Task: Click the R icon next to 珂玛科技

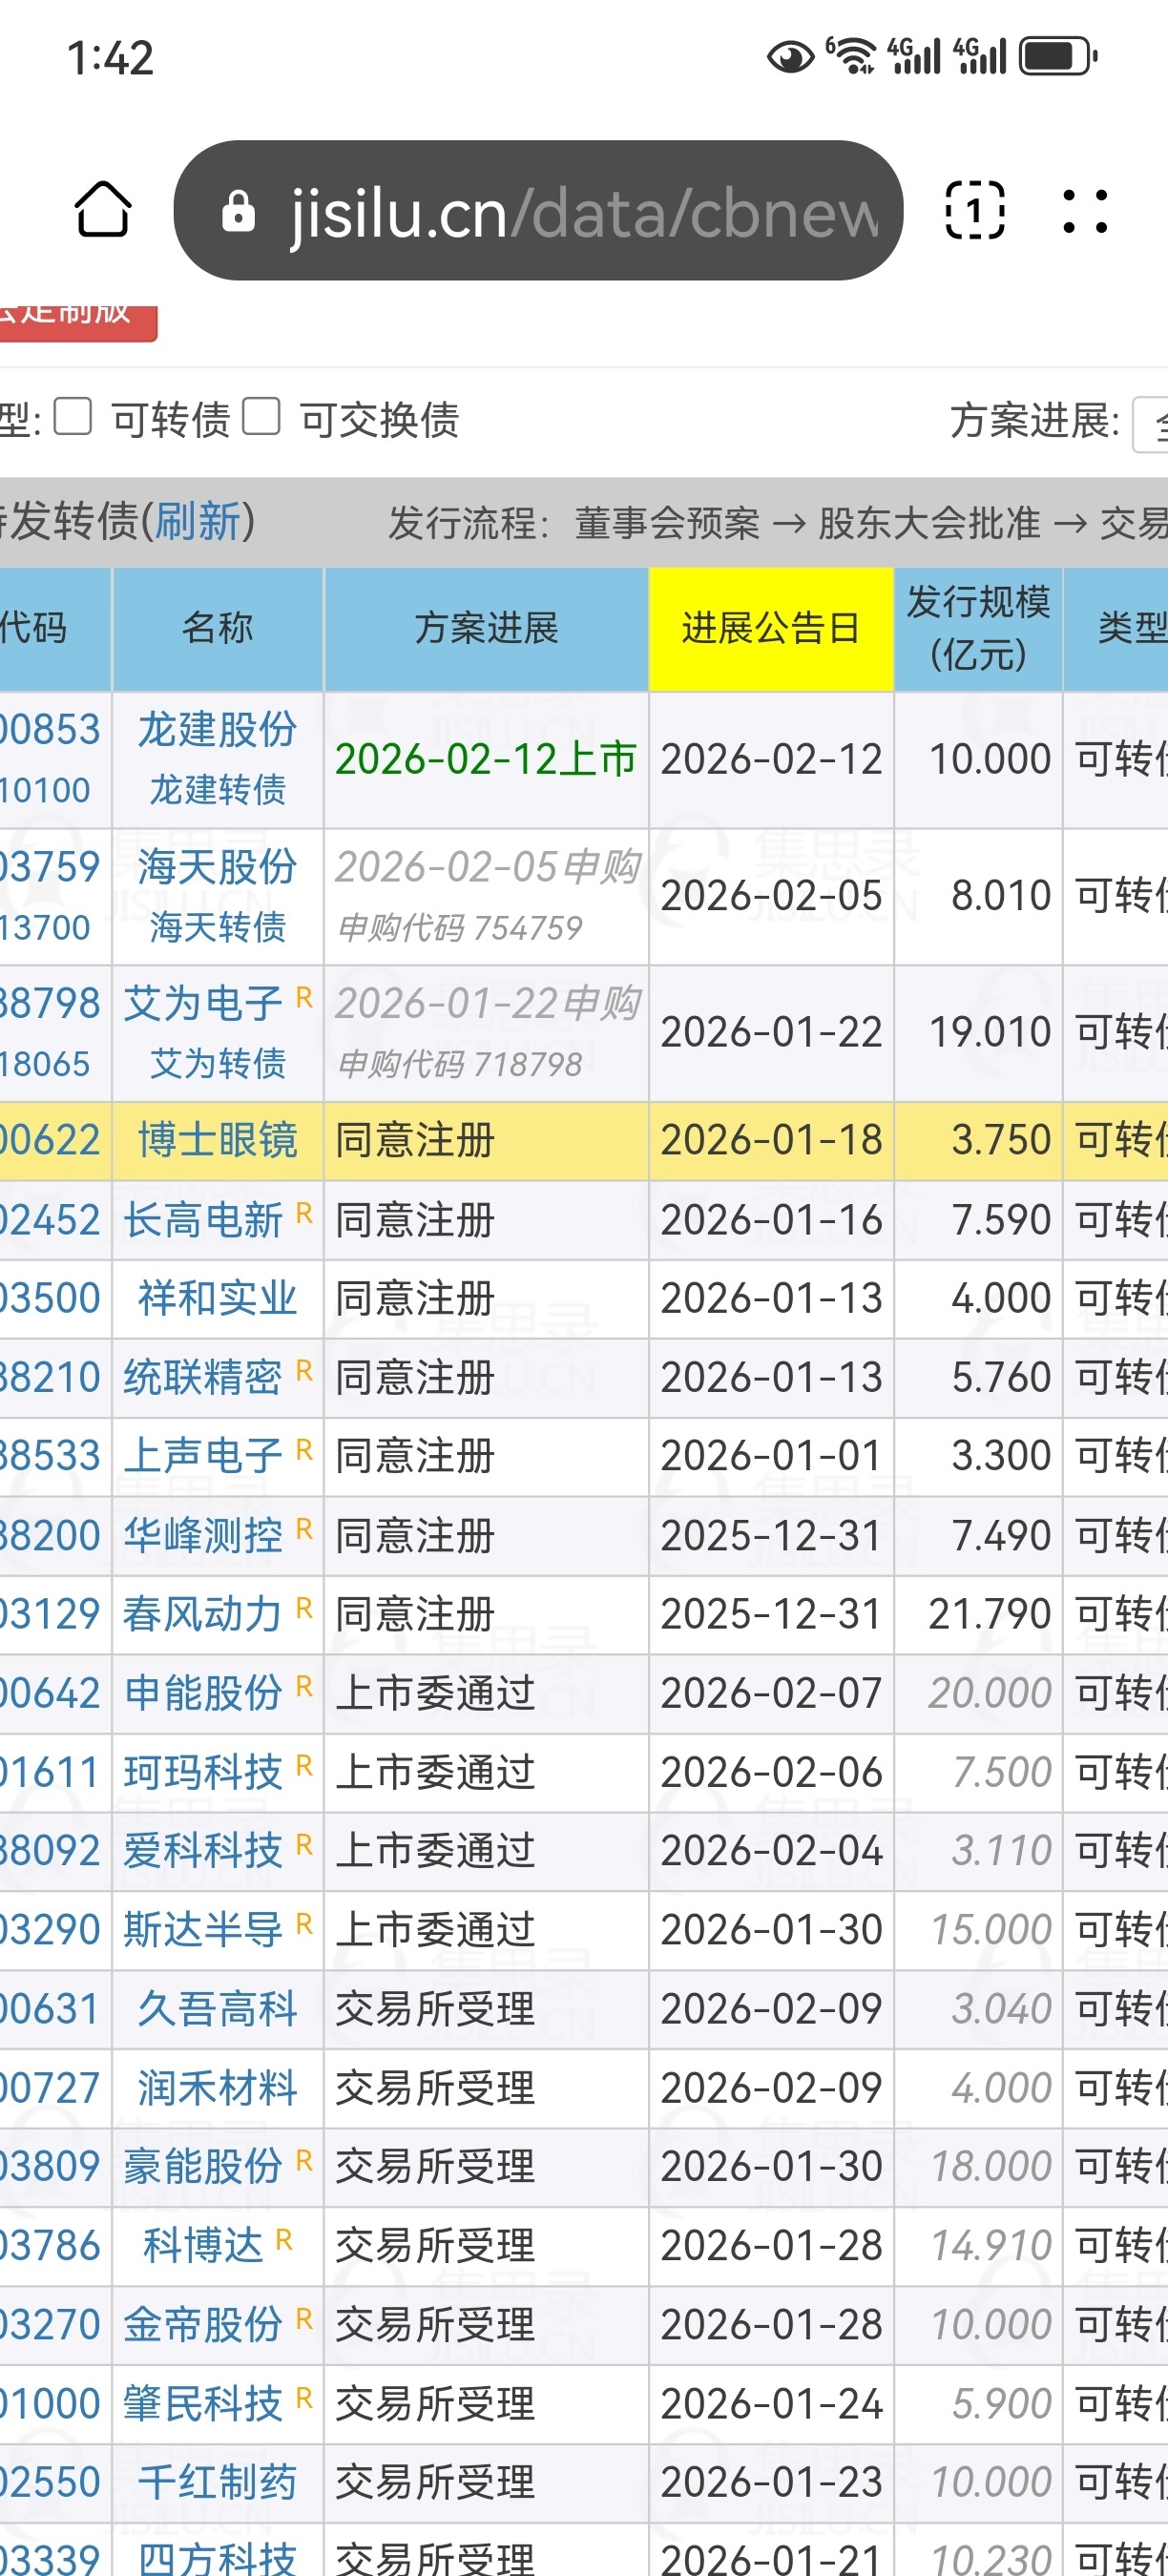Action: (x=305, y=1766)
